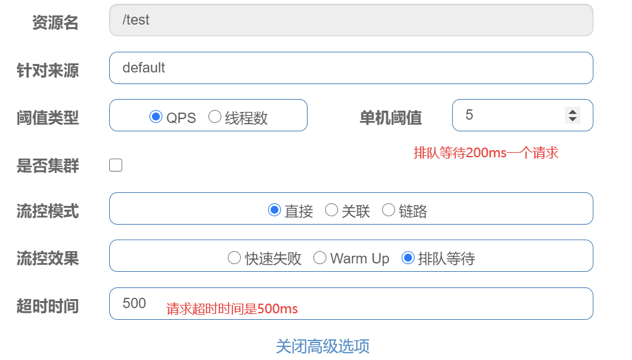
Task: Click the 针对来源 label
Action: click(x=48, y=70)
